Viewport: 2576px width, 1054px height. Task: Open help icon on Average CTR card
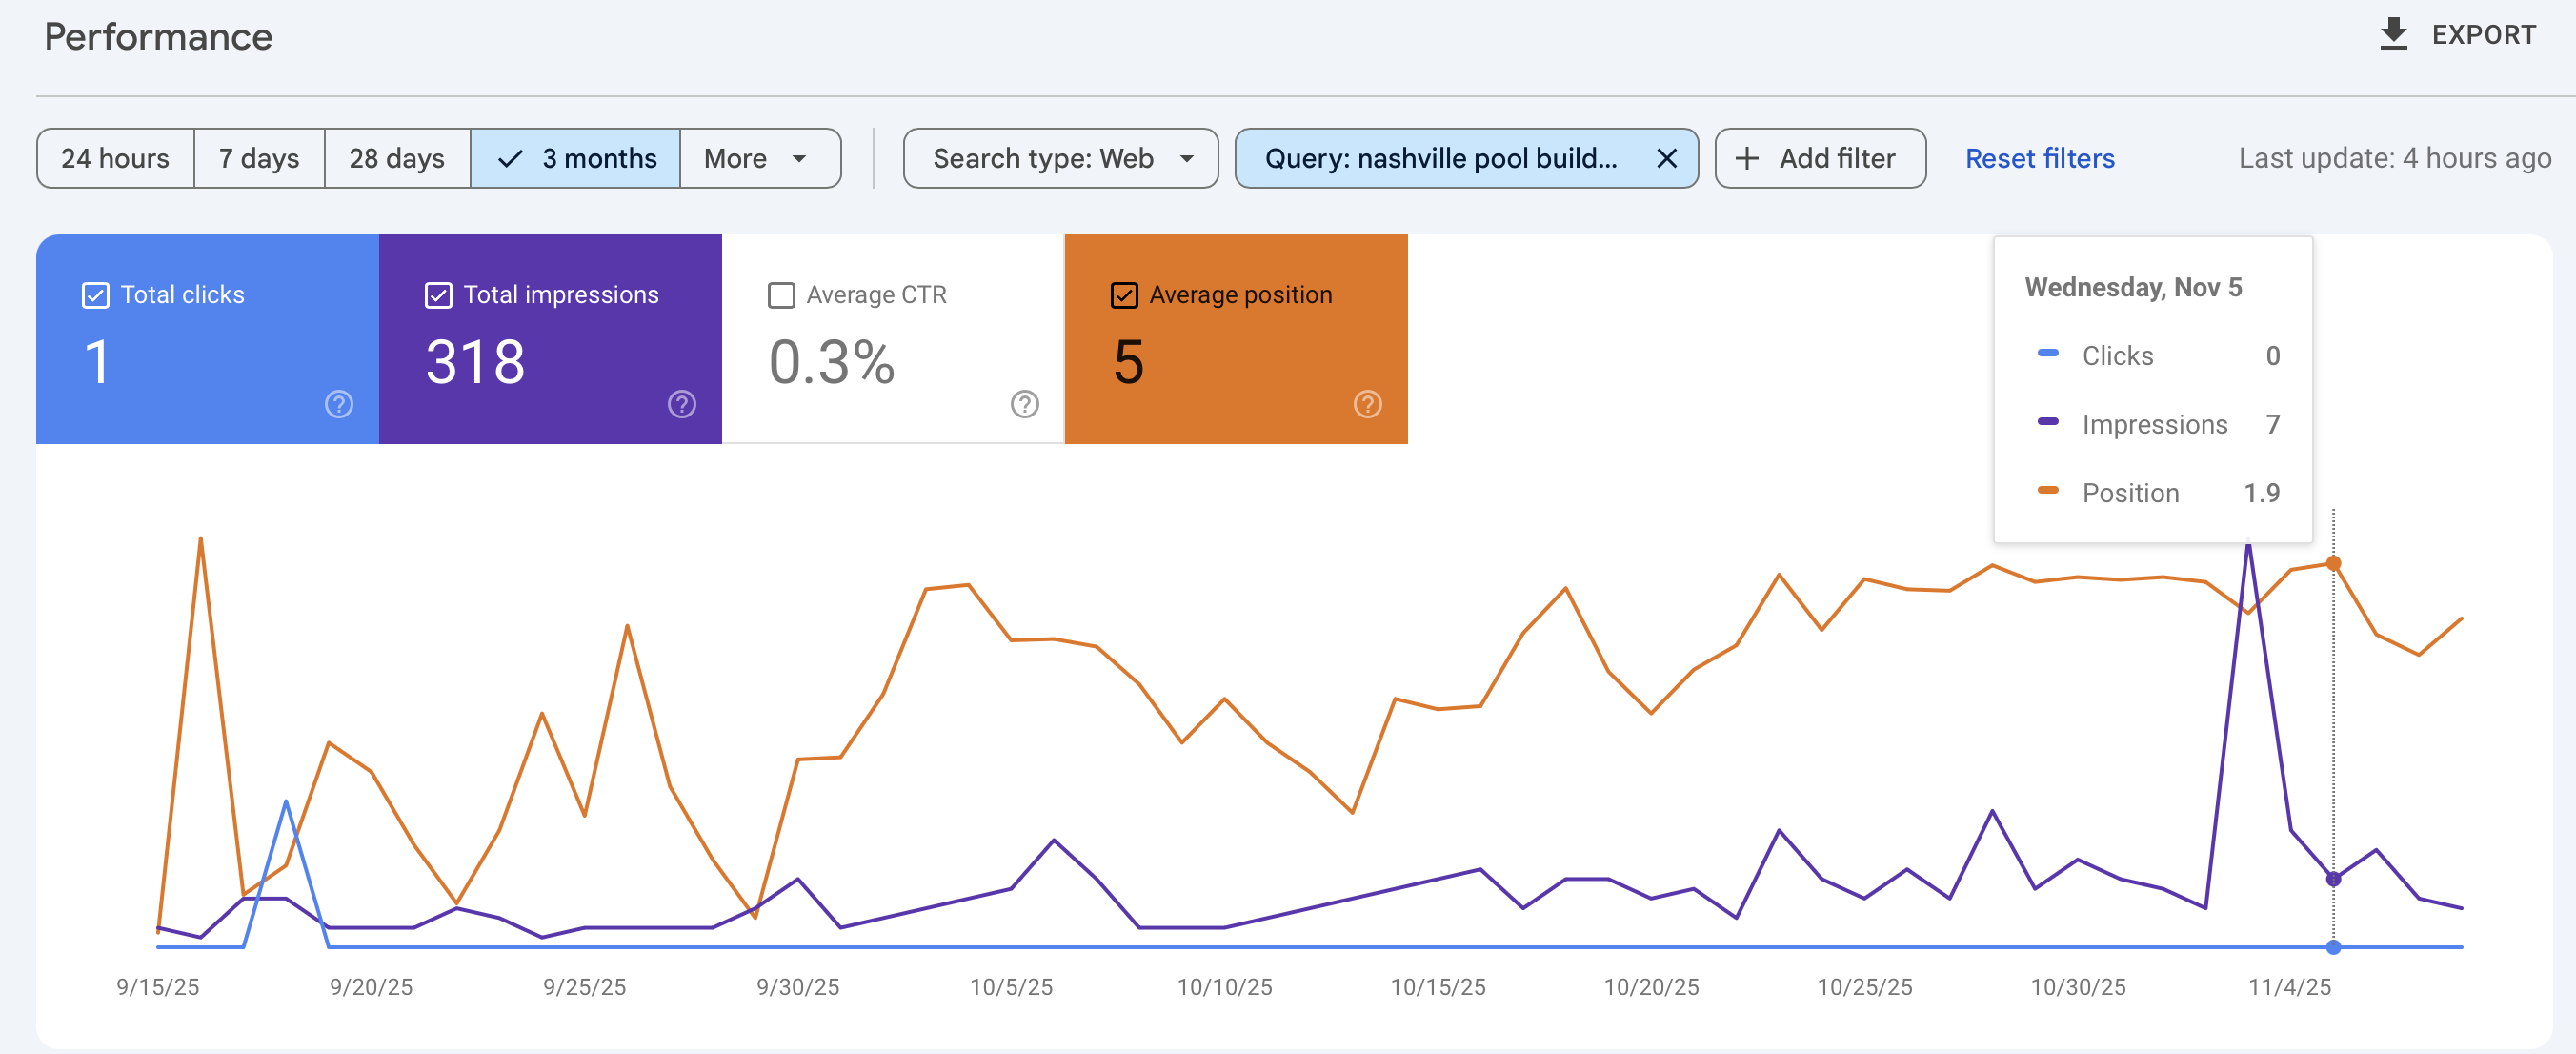click(1024, 404)
